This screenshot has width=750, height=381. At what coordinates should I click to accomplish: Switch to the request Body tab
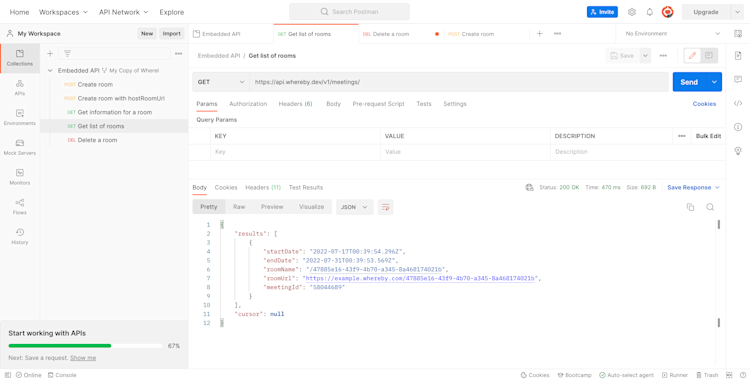333,104
